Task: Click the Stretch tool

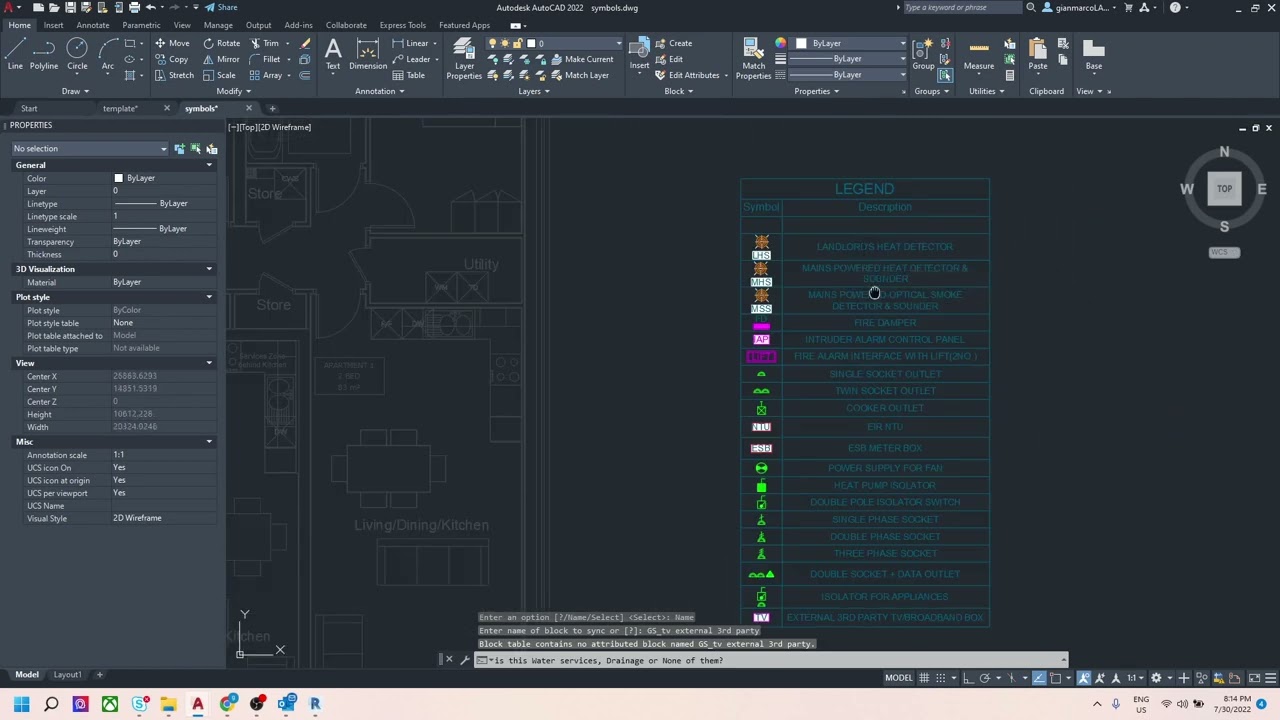Action: tap(173, 75)
